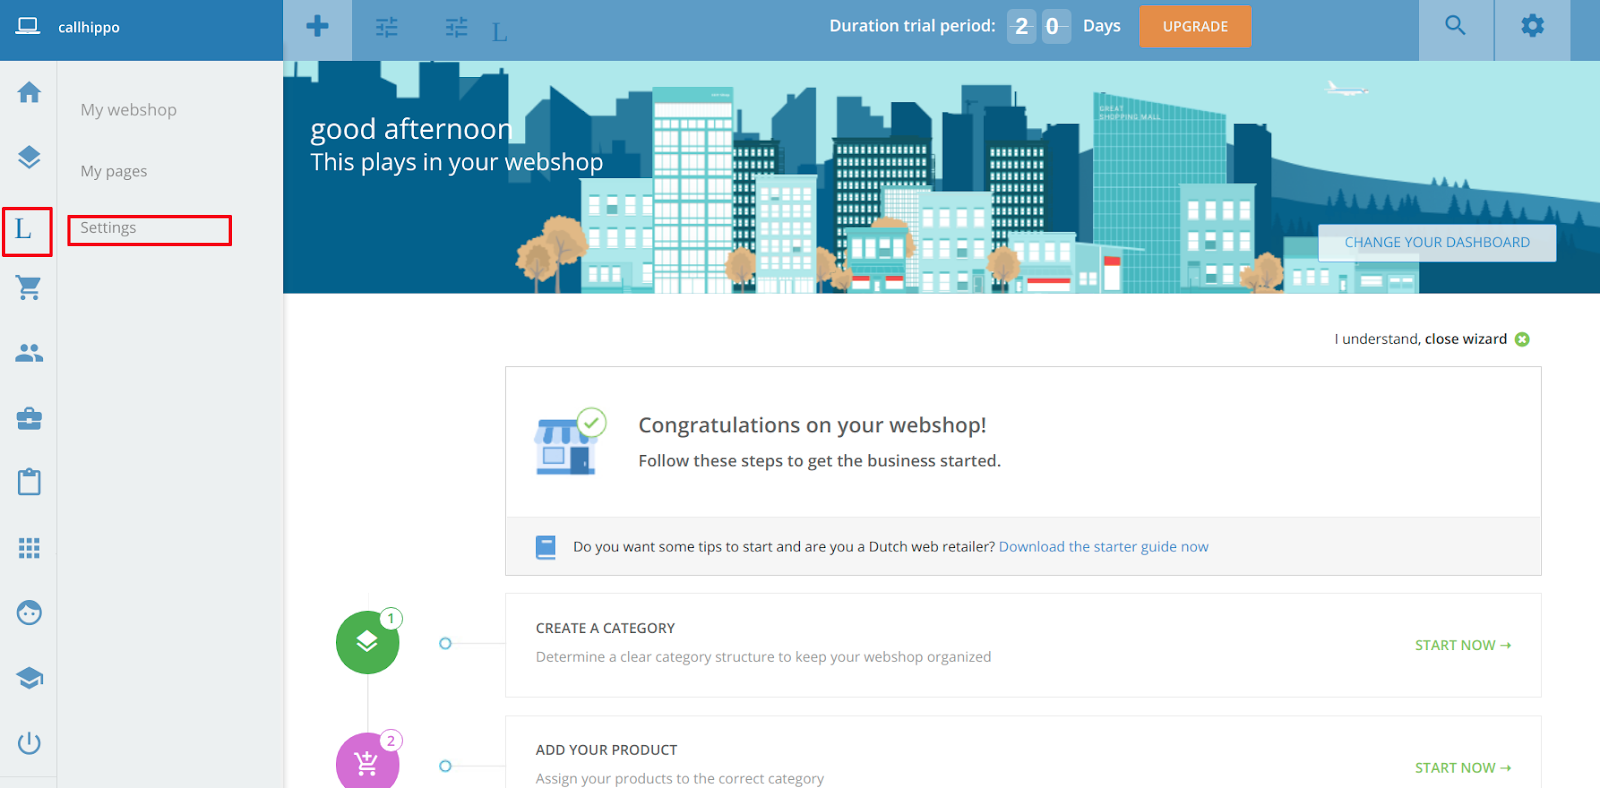The width and height of the screenshot is (1600, 788).
Task: Click the power logout sidebar icon
Action: pos(29,743)
